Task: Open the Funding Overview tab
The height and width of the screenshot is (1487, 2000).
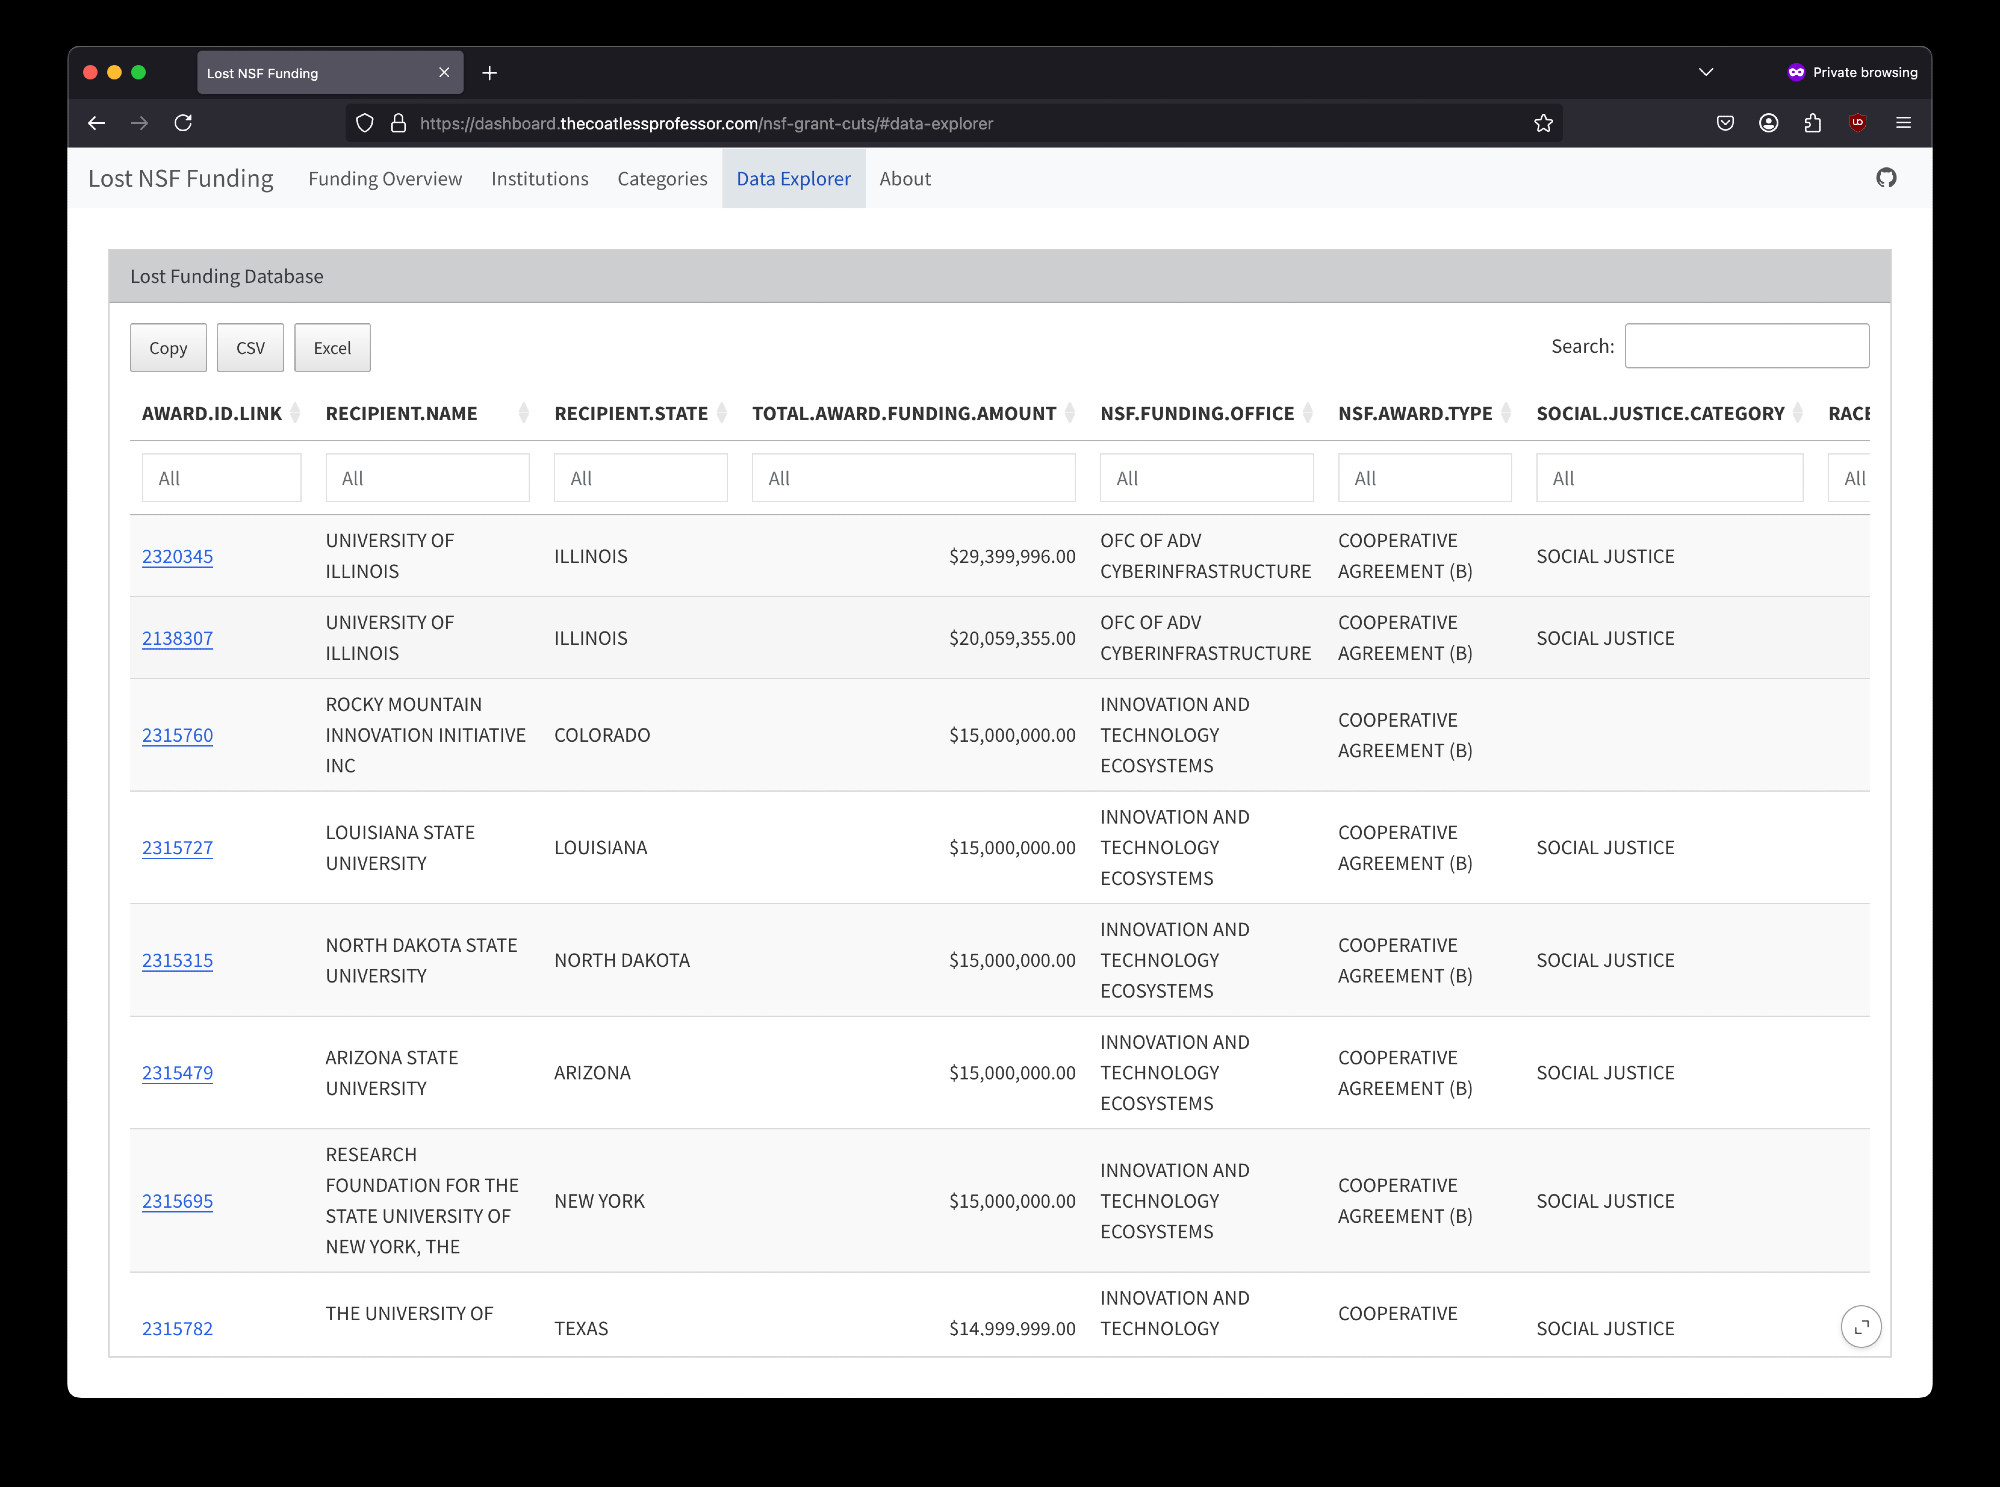Action: (385, 179)
